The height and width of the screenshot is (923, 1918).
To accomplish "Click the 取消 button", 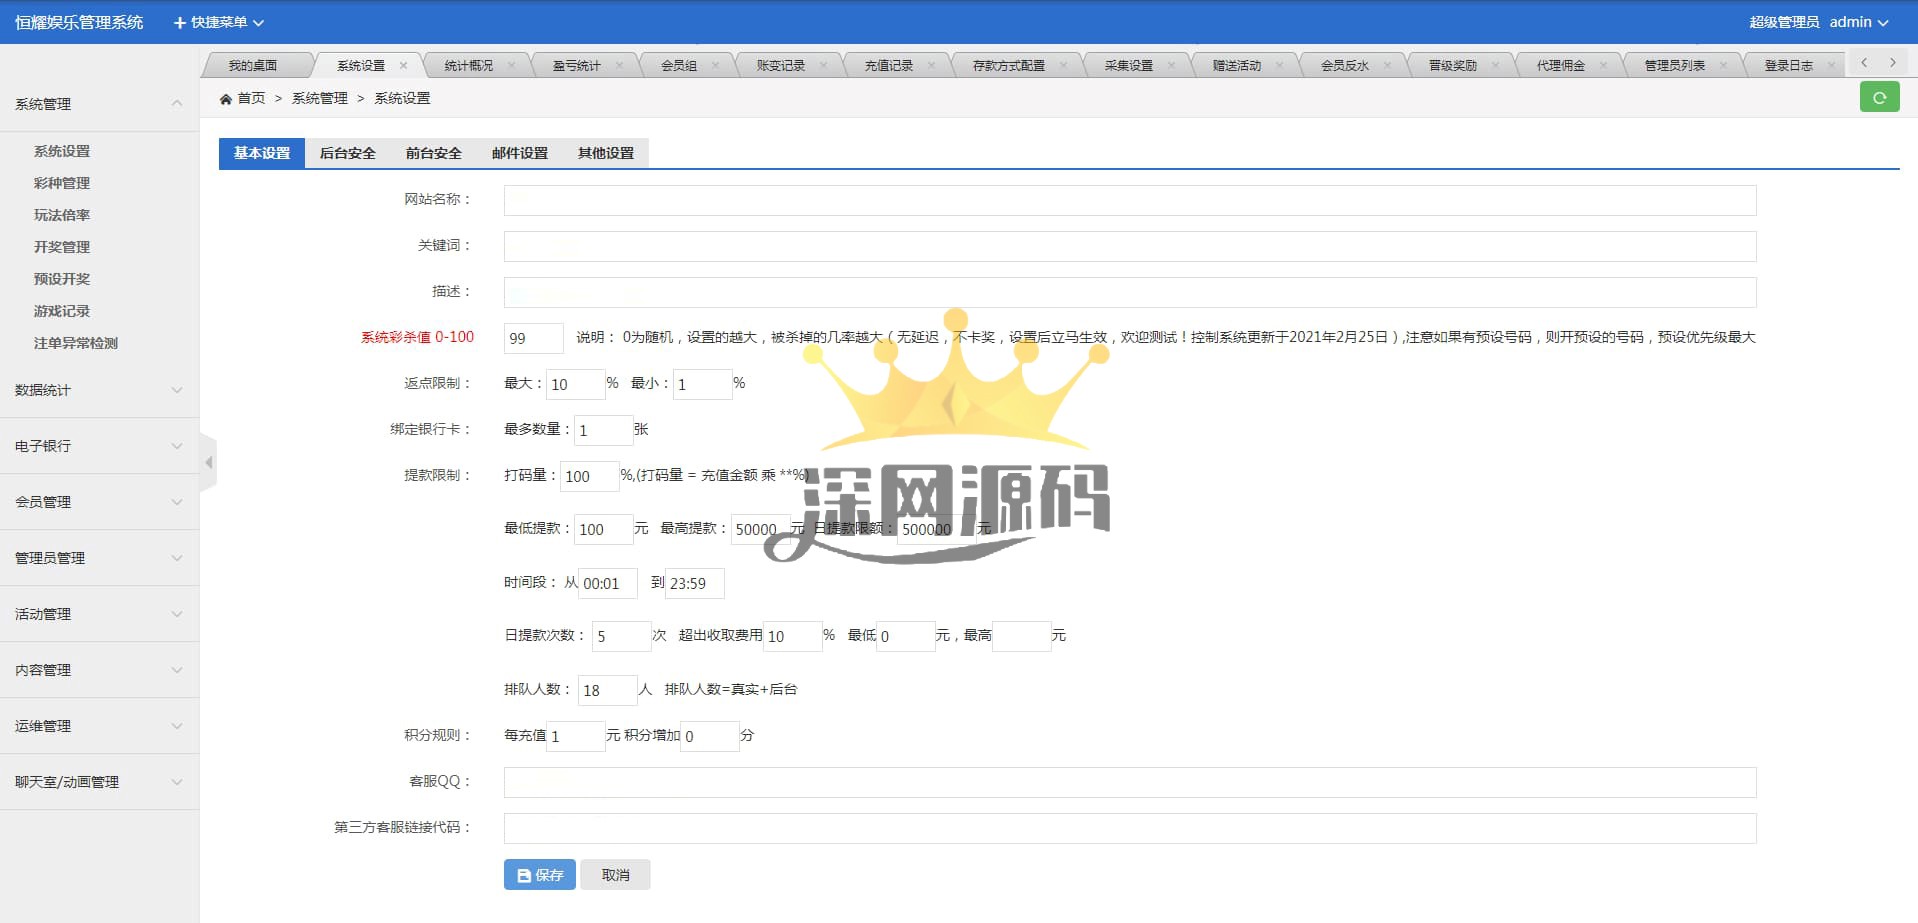I will tap(615, 875).
